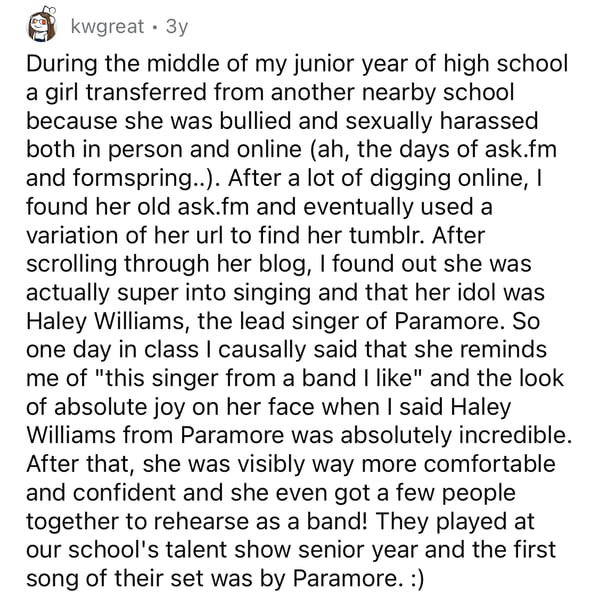
Task: Click the word "harassed" in the comment
Action: click(488, 121)
